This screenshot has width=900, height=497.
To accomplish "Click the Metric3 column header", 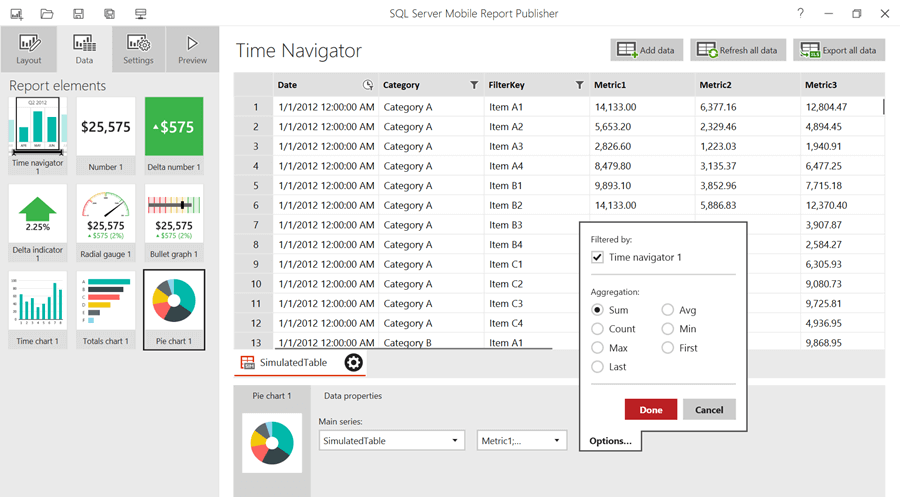I will 843,85.
